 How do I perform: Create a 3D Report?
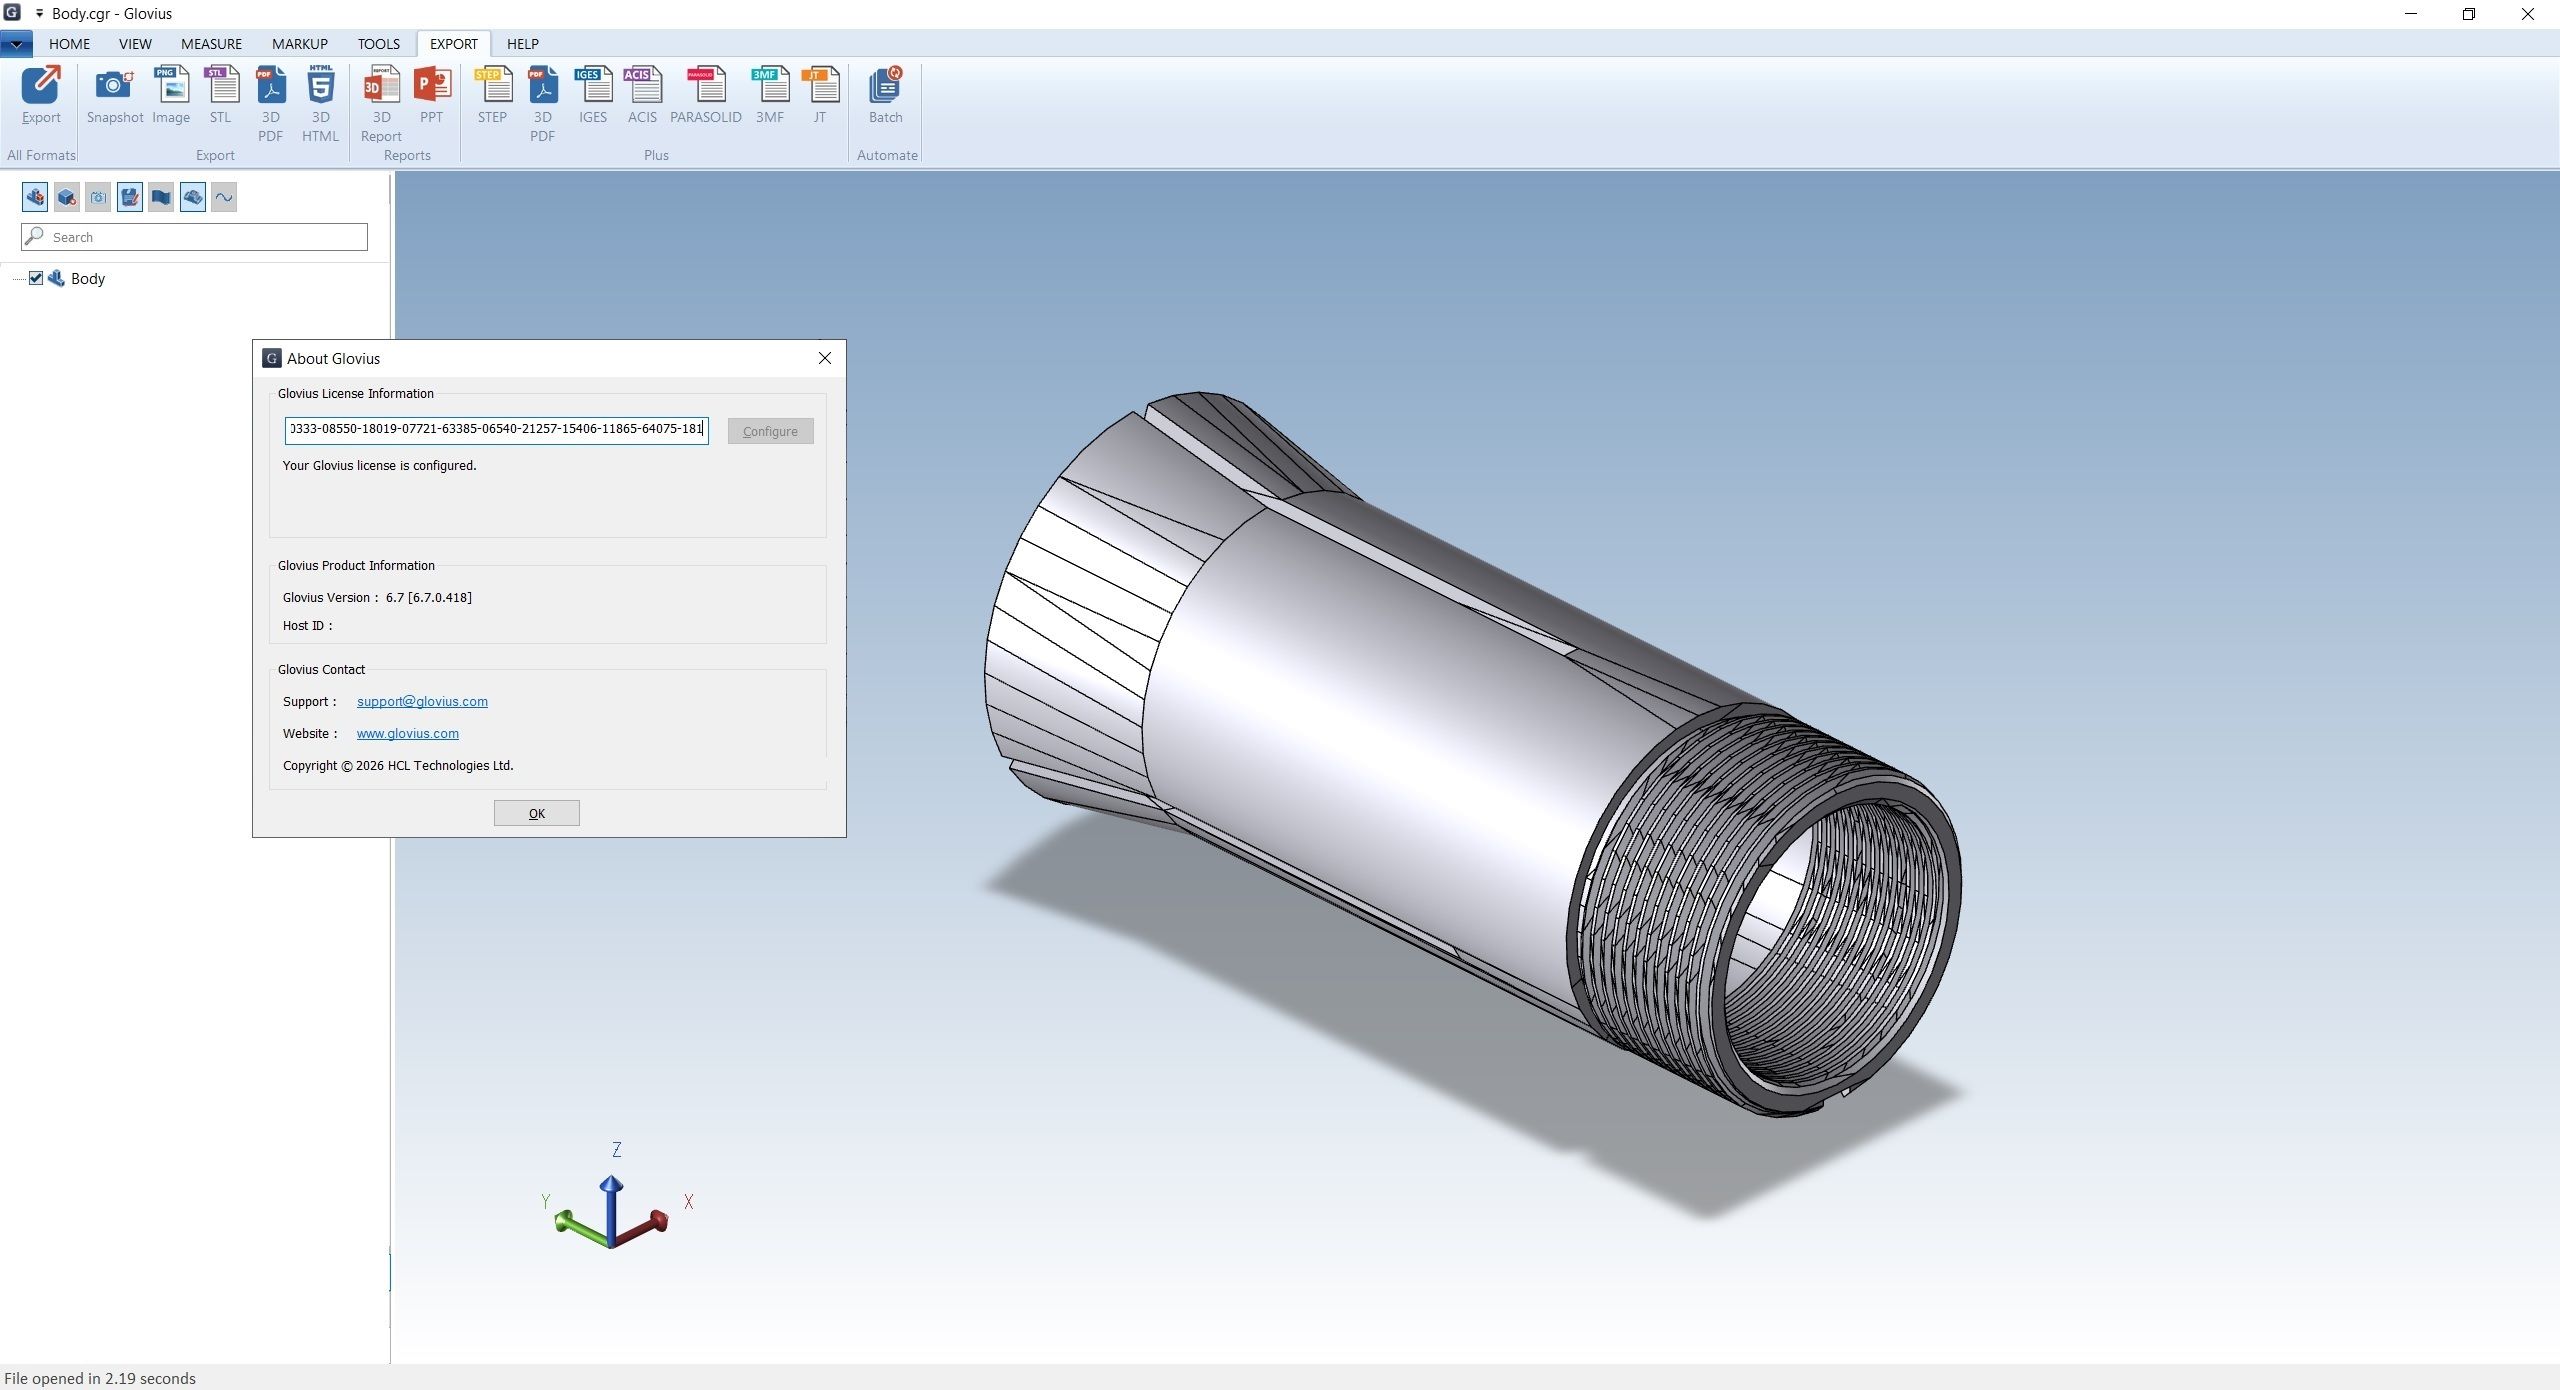(381, 104)
